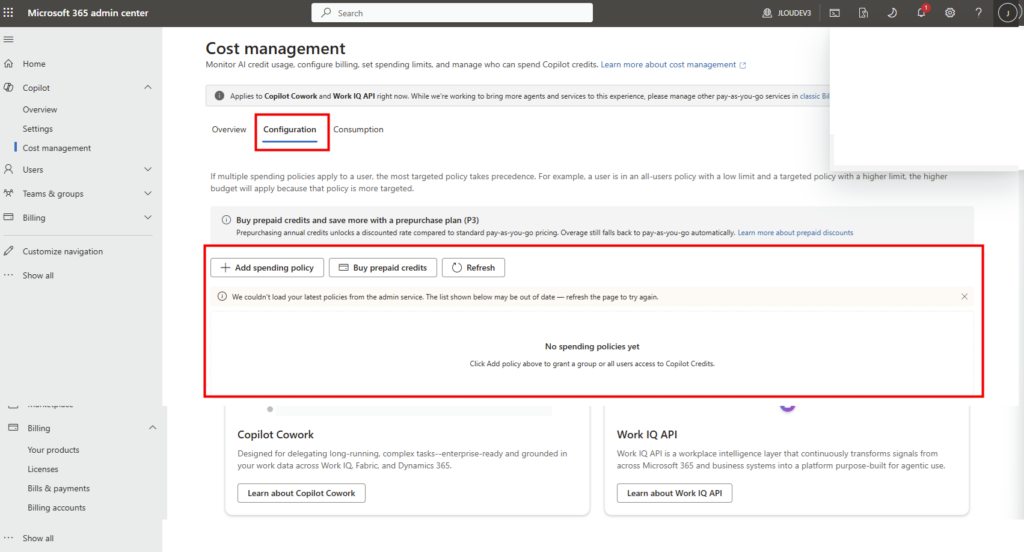Click Buy prepaid credits button
Screen dimensions: 1024x552
[x=383, y=268]
